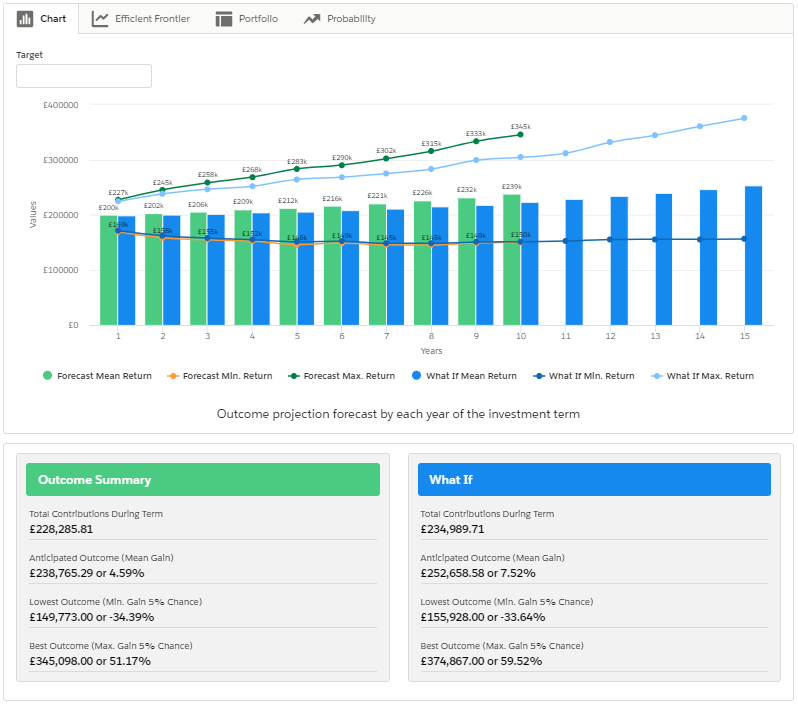Click the Efficient Frontier line graph icon

tap(100, 19)
